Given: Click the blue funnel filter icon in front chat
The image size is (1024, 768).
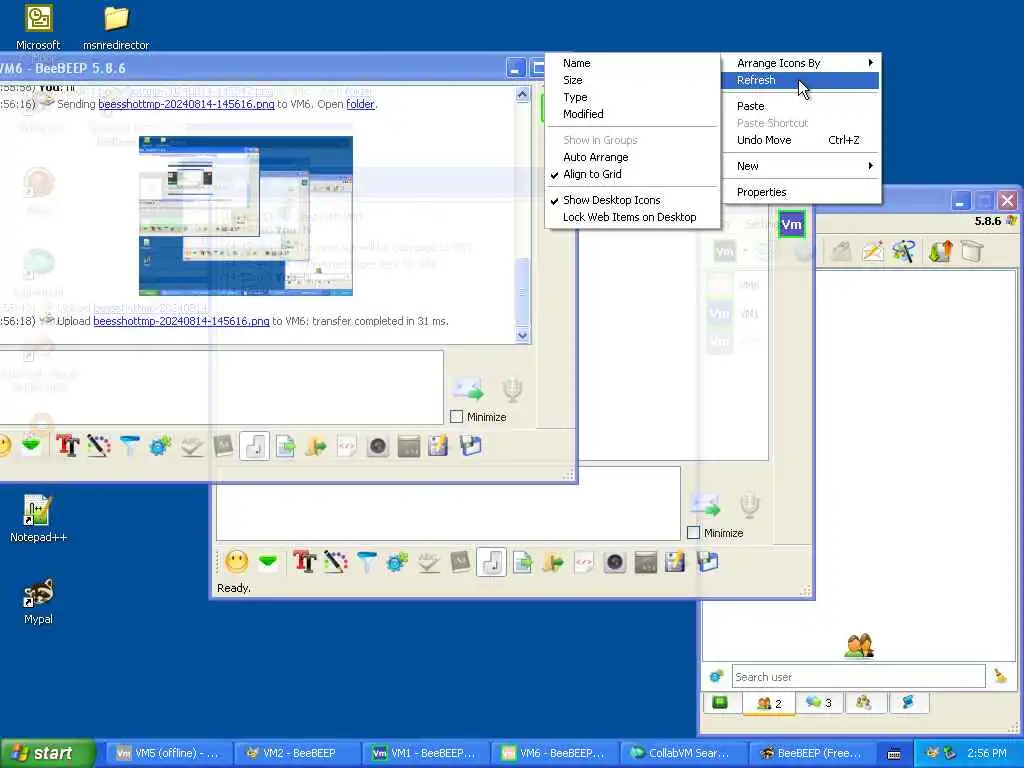Looking at the screenshot, I should pos(366,562).
